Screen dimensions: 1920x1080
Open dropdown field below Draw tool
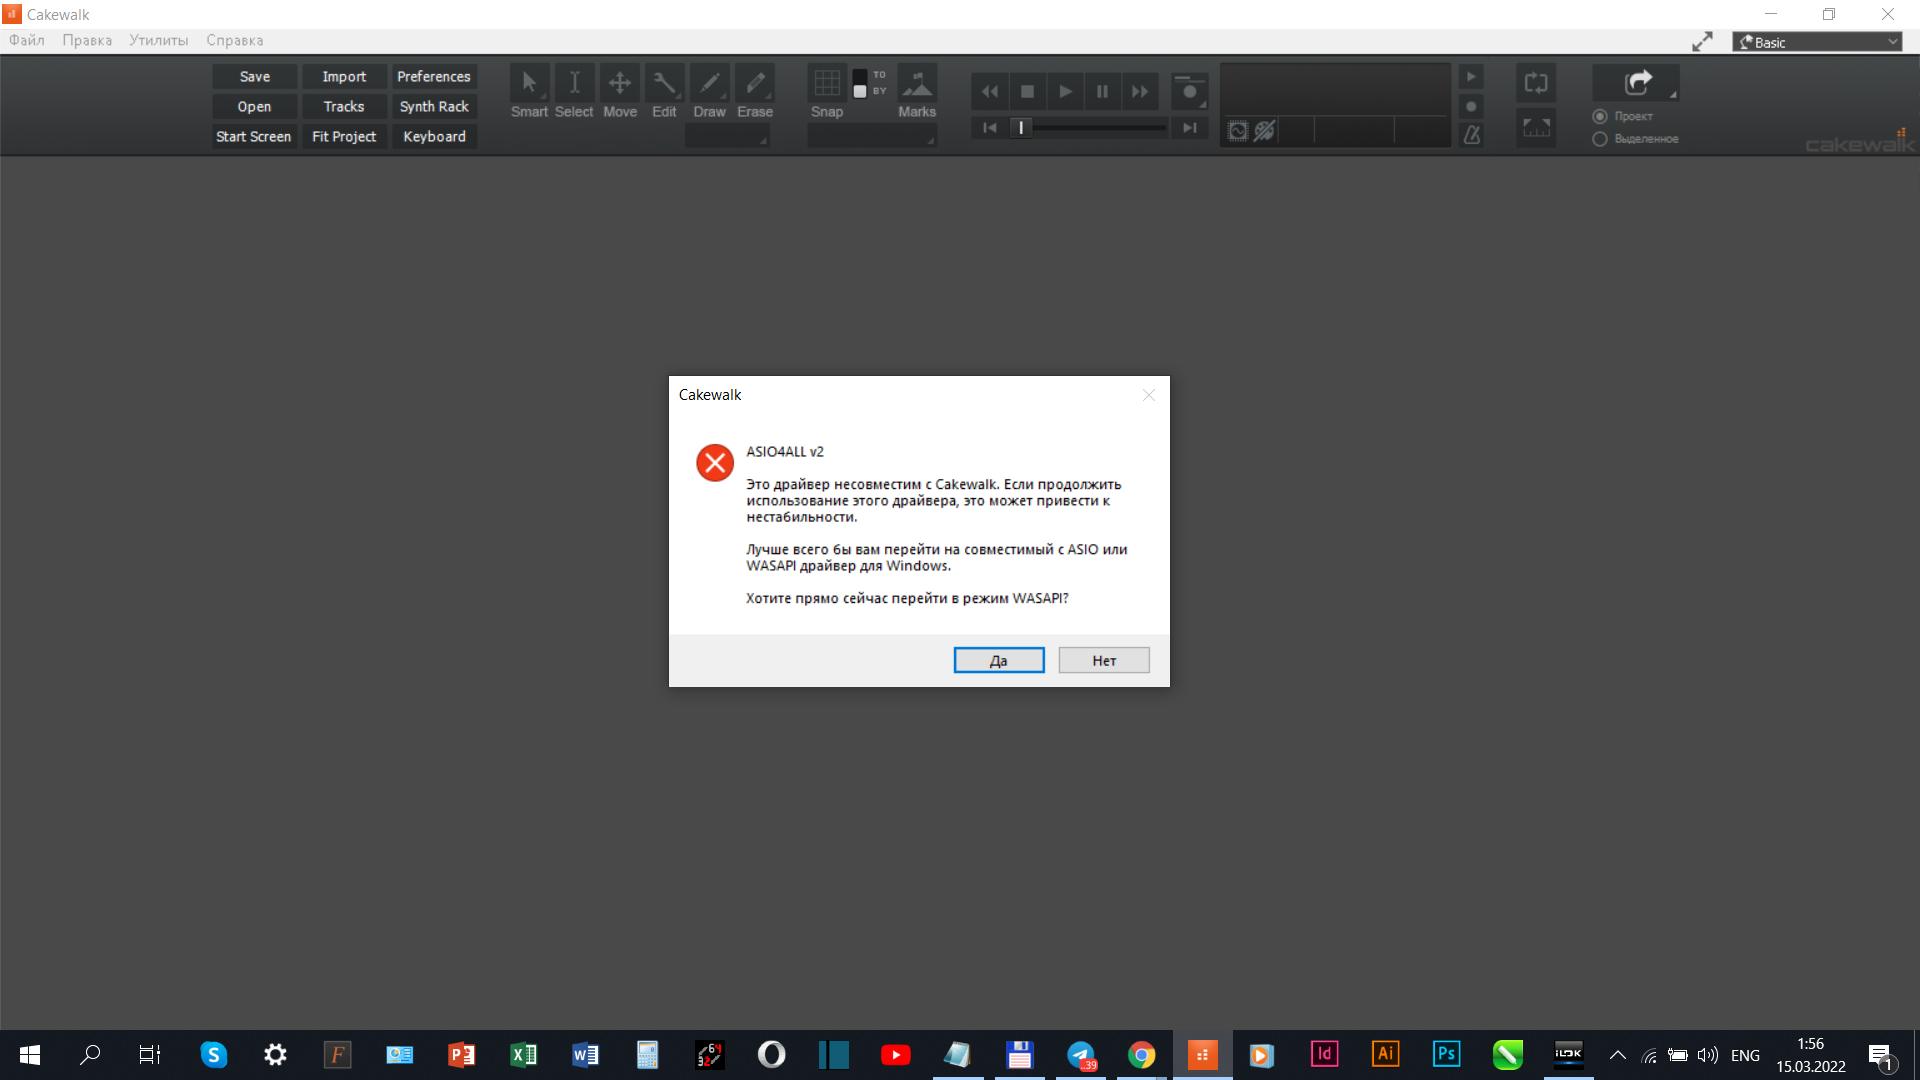(x=727, y=138)
